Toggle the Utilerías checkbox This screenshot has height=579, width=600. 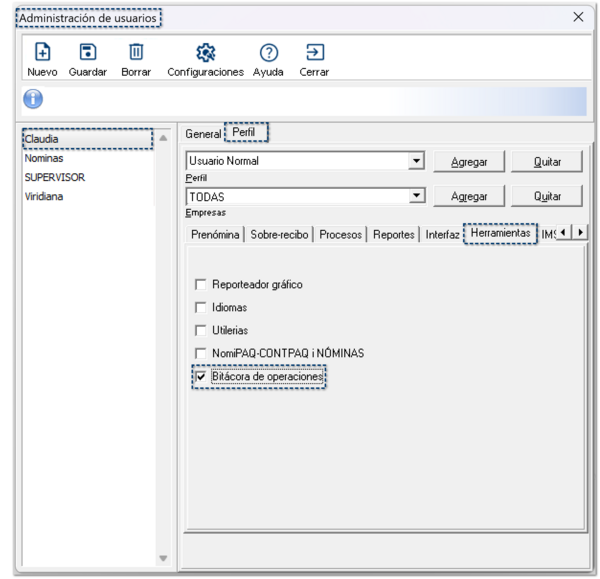201,331
